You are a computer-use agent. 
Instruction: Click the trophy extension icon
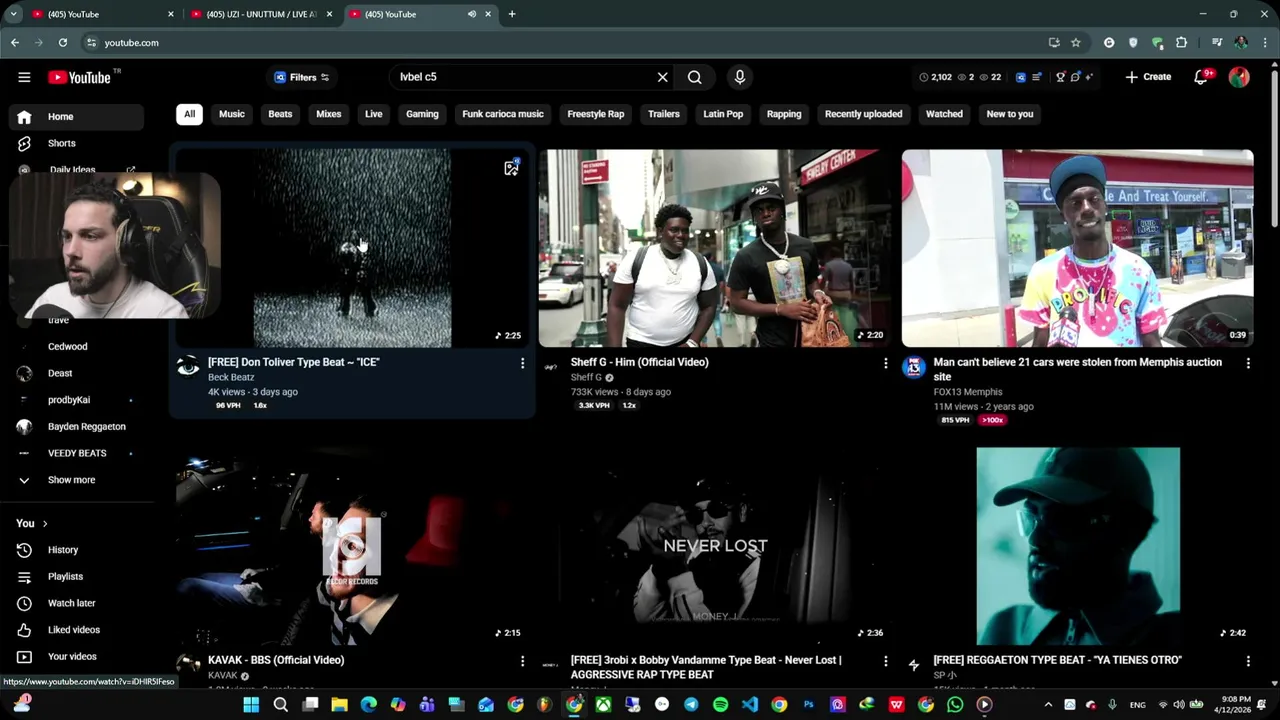(x=1061, y=77)
